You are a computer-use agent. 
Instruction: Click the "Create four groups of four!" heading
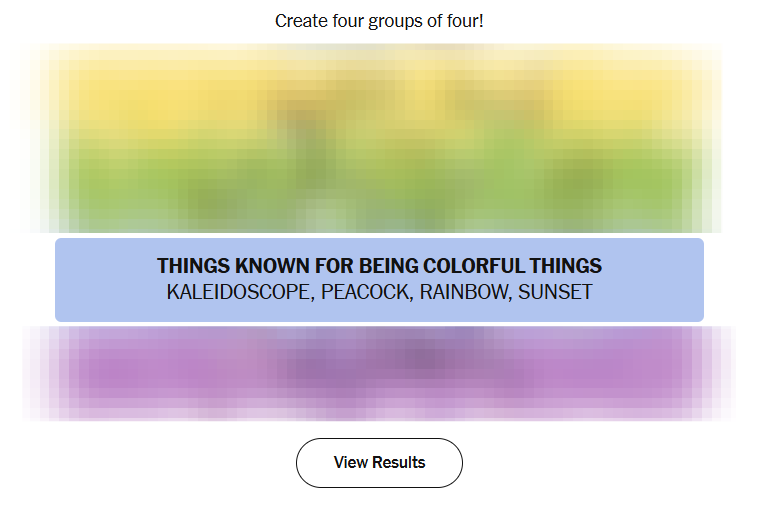click(379, 20)
